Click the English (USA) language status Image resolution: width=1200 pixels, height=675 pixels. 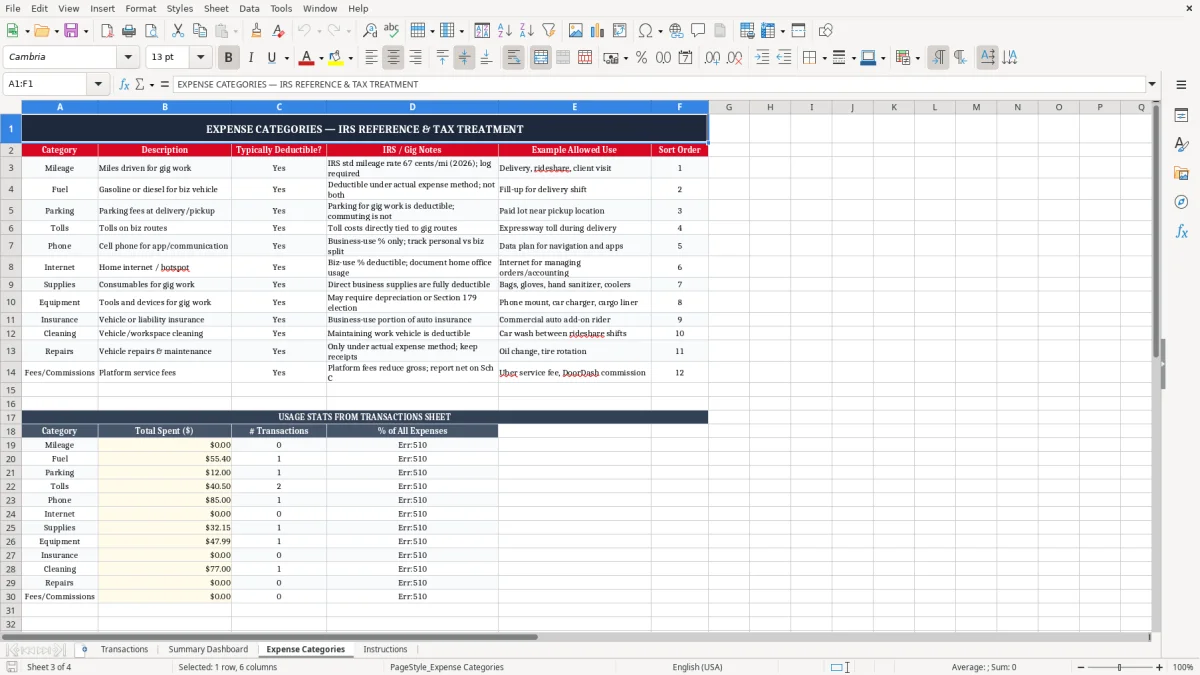pyautogui.click(x=697, y=667)
